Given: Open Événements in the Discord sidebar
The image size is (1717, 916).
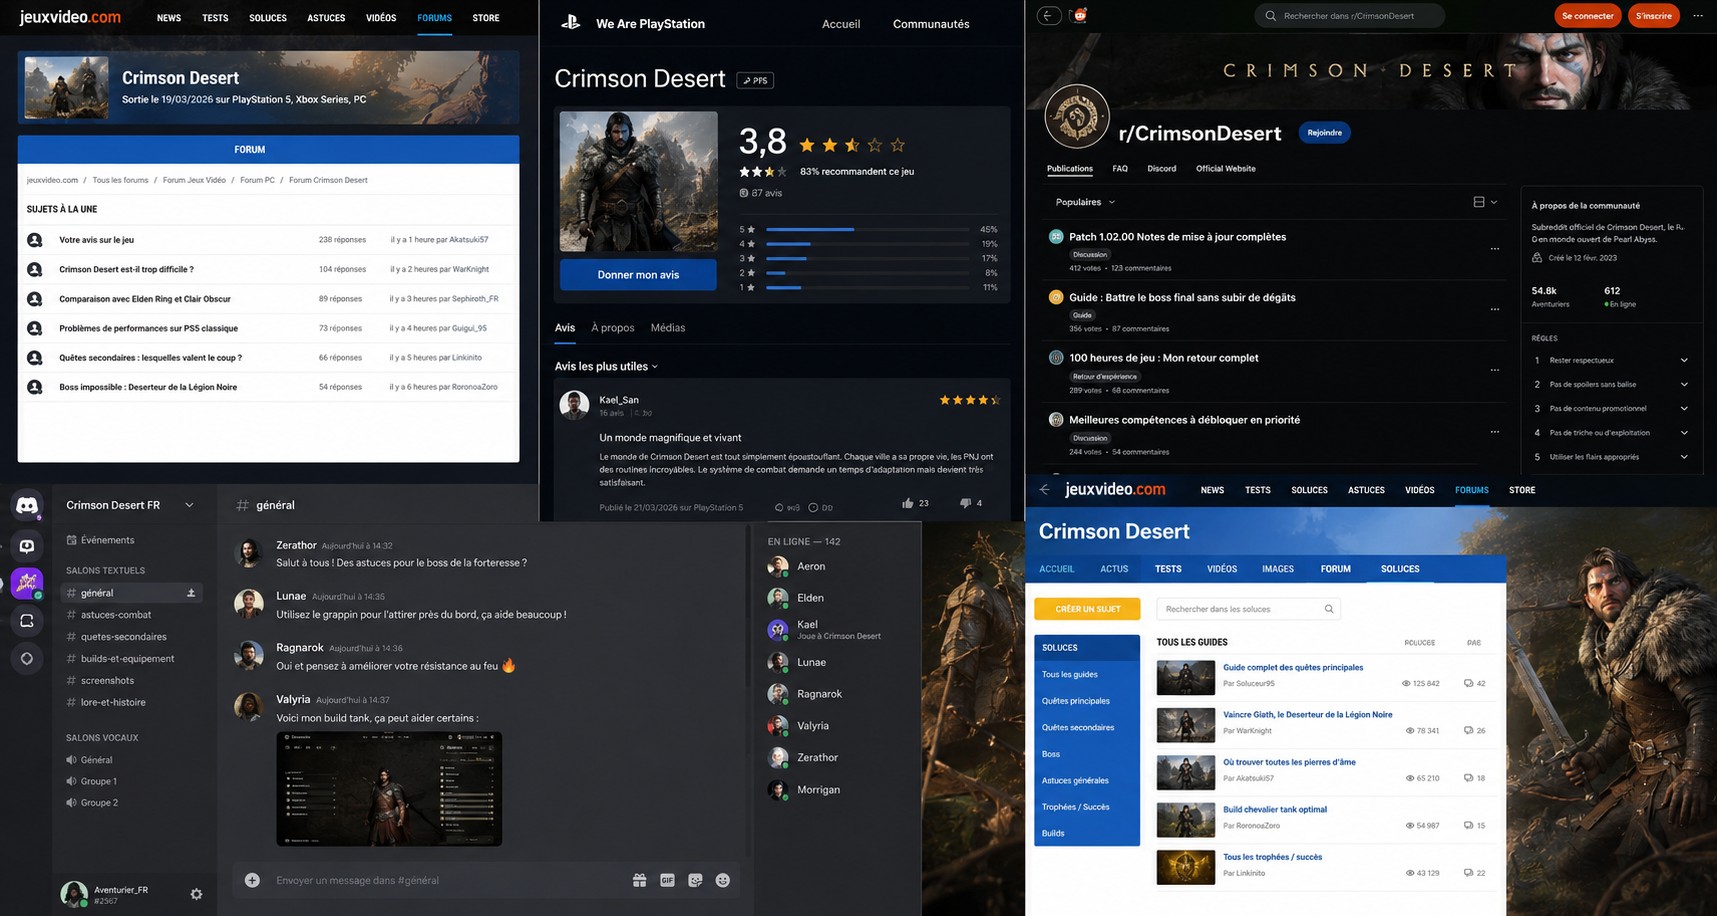Looking at the screenshot, I should pyautogui.click(x=107, y=540).
